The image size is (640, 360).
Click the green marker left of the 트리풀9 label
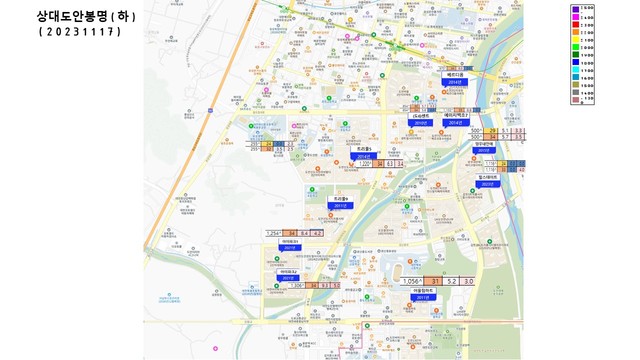click(x=312, y=189)
